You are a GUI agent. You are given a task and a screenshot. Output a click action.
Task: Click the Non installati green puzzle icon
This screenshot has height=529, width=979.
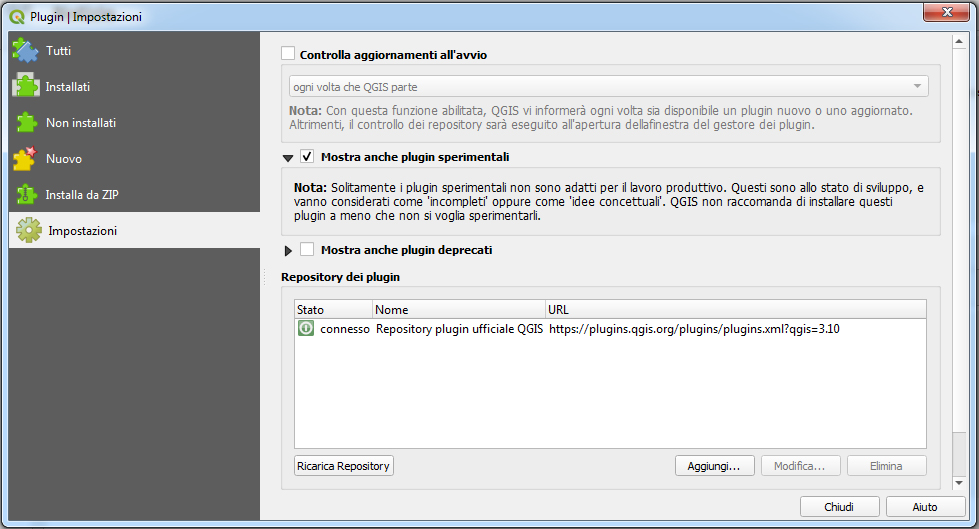point(26,122)
